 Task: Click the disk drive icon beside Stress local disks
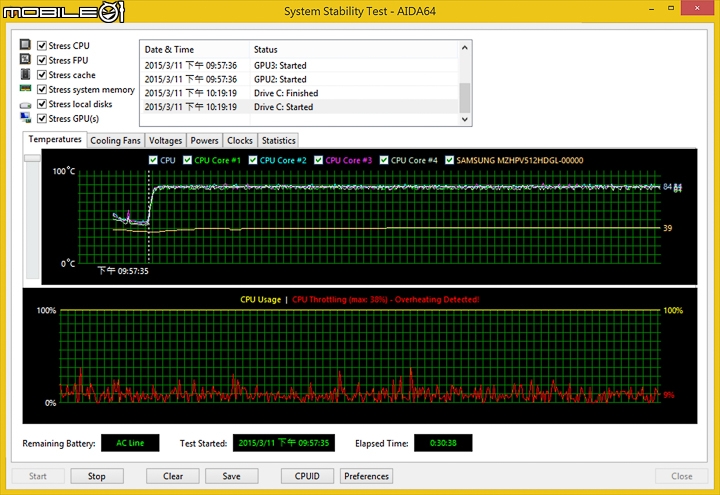point(25,105)
